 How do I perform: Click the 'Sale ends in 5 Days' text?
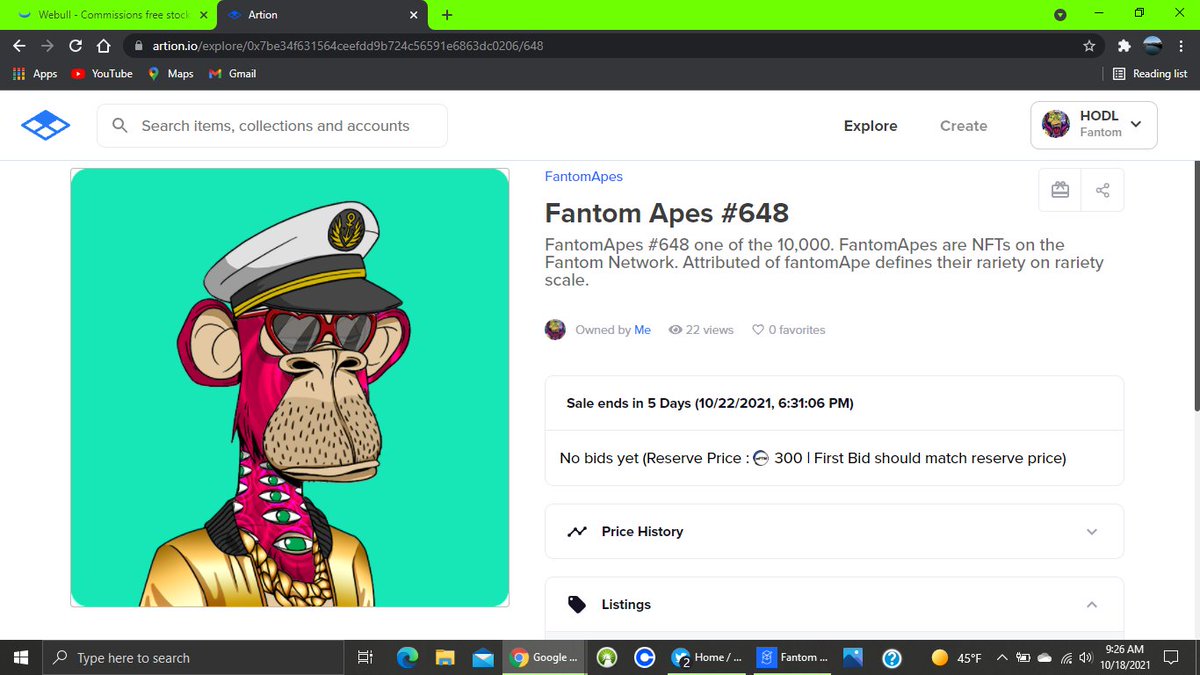click(x=710, y=403)
